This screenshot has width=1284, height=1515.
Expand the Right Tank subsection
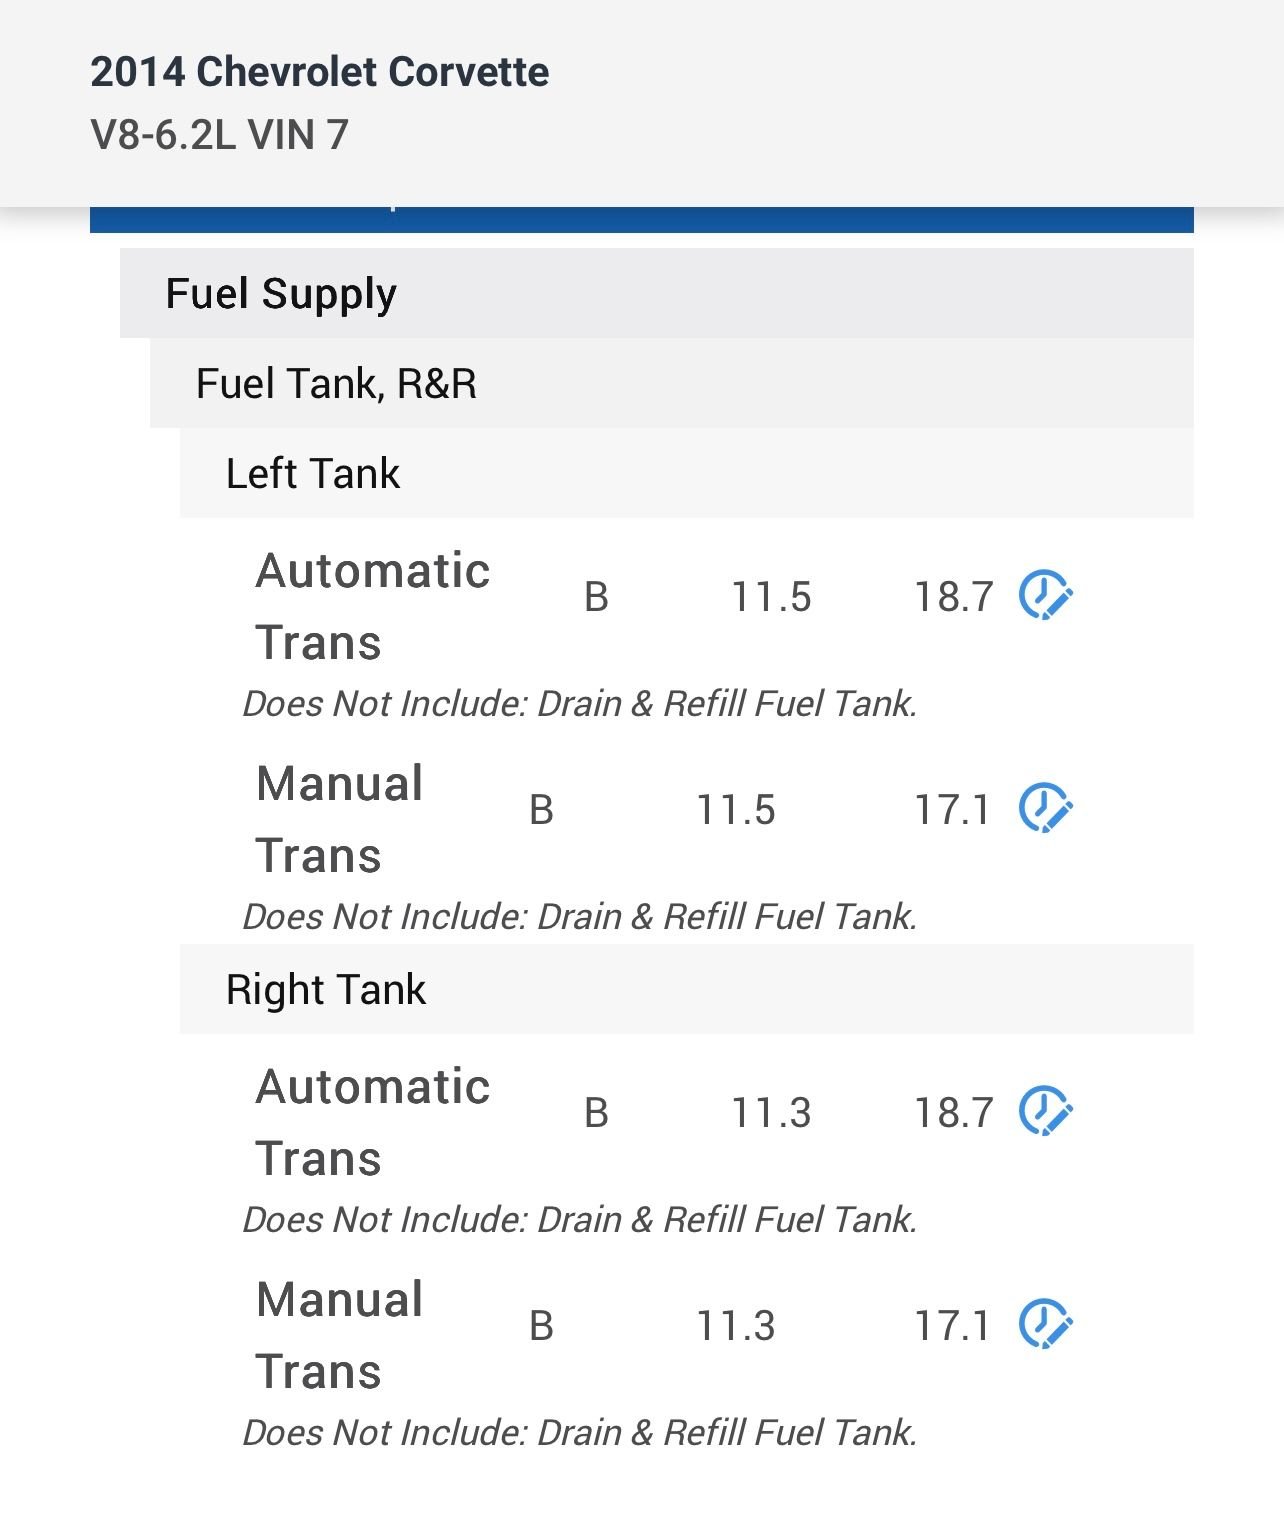(x=325, y=990)
